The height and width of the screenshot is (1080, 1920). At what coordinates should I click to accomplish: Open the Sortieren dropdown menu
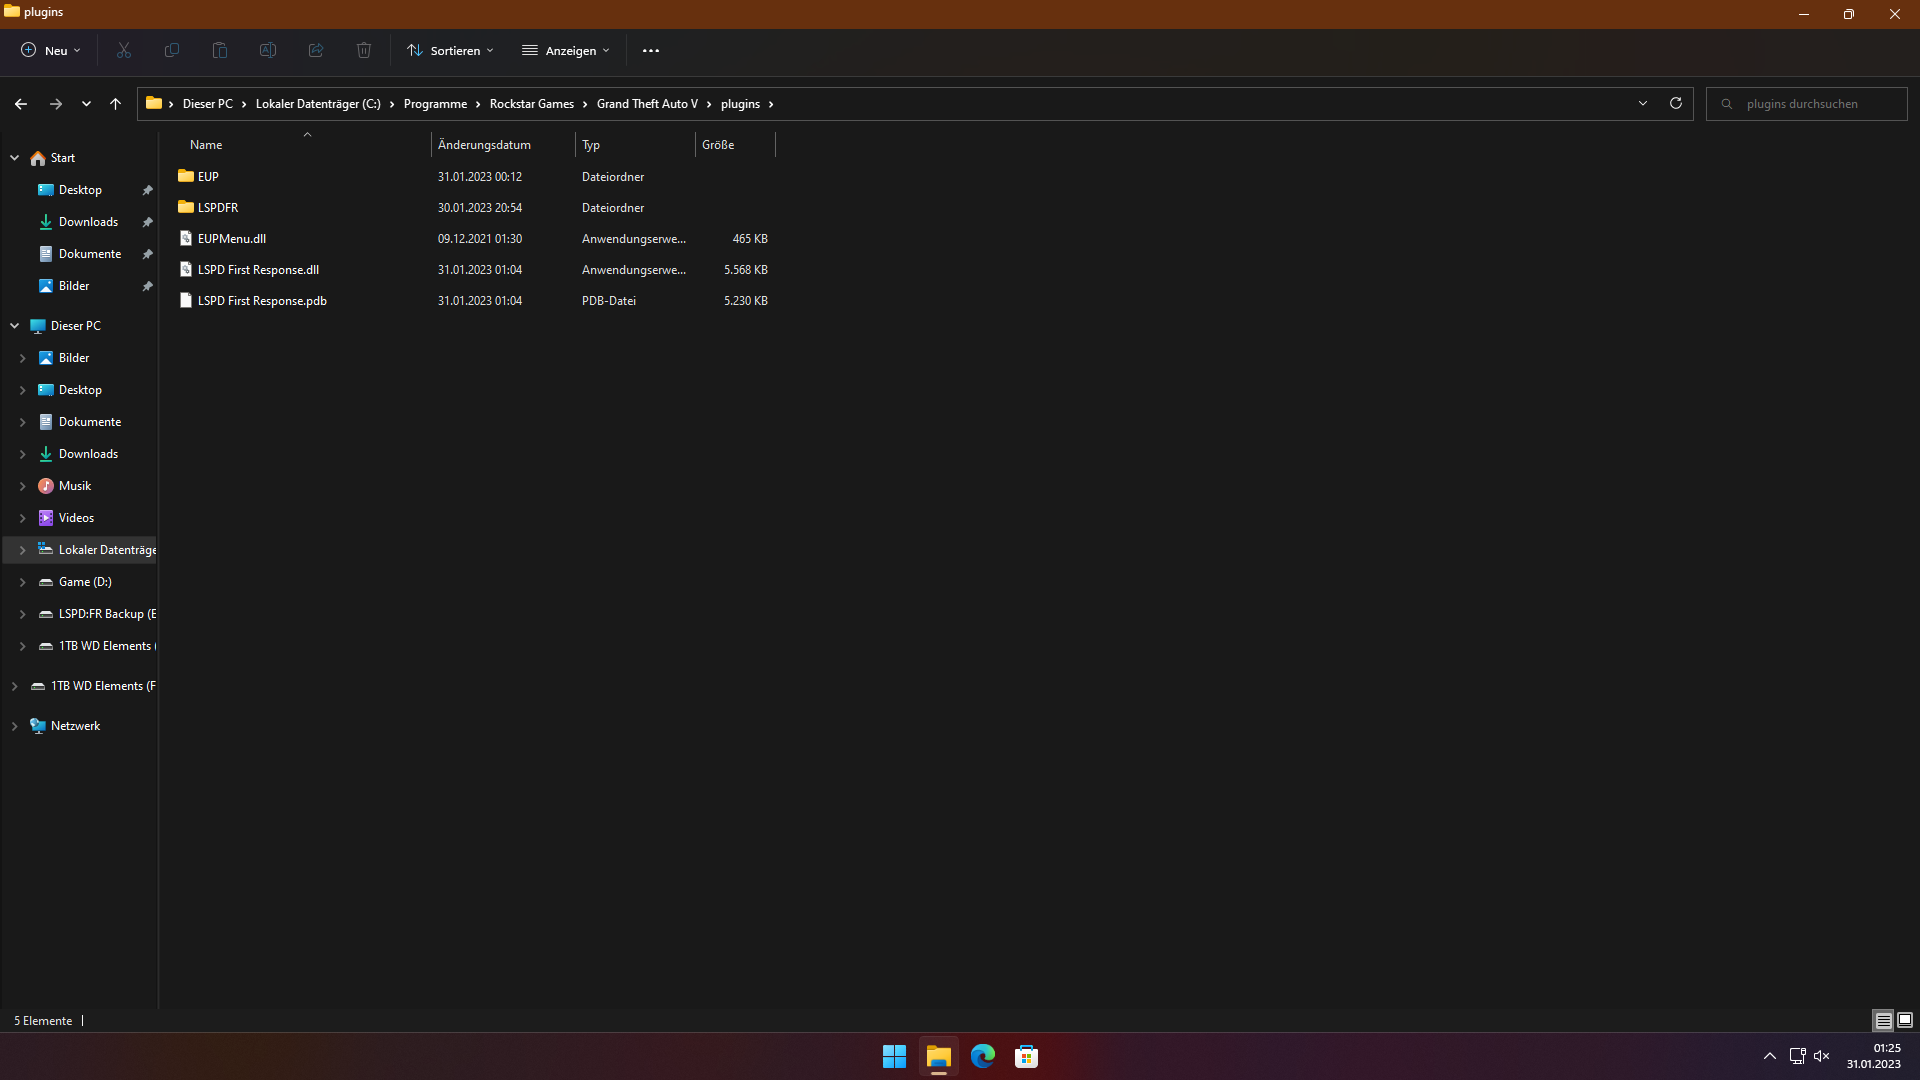click(x=450, y=50)
